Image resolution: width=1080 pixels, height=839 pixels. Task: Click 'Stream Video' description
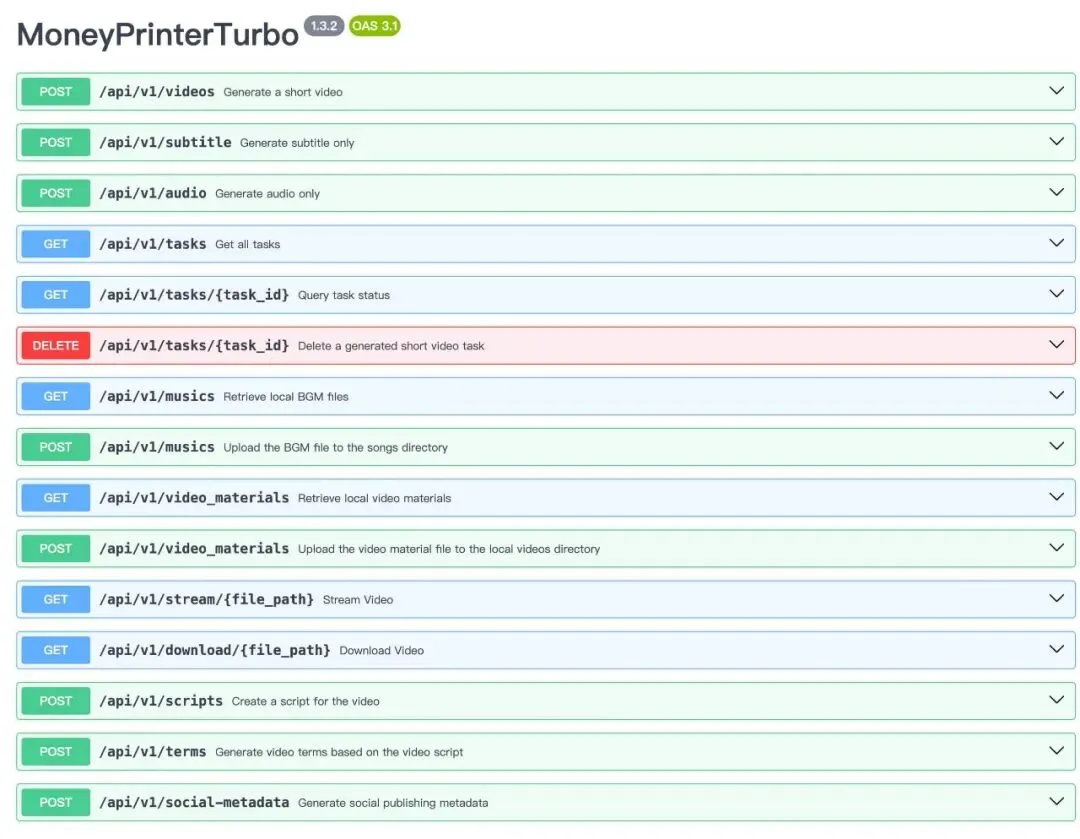pos(357,600)
